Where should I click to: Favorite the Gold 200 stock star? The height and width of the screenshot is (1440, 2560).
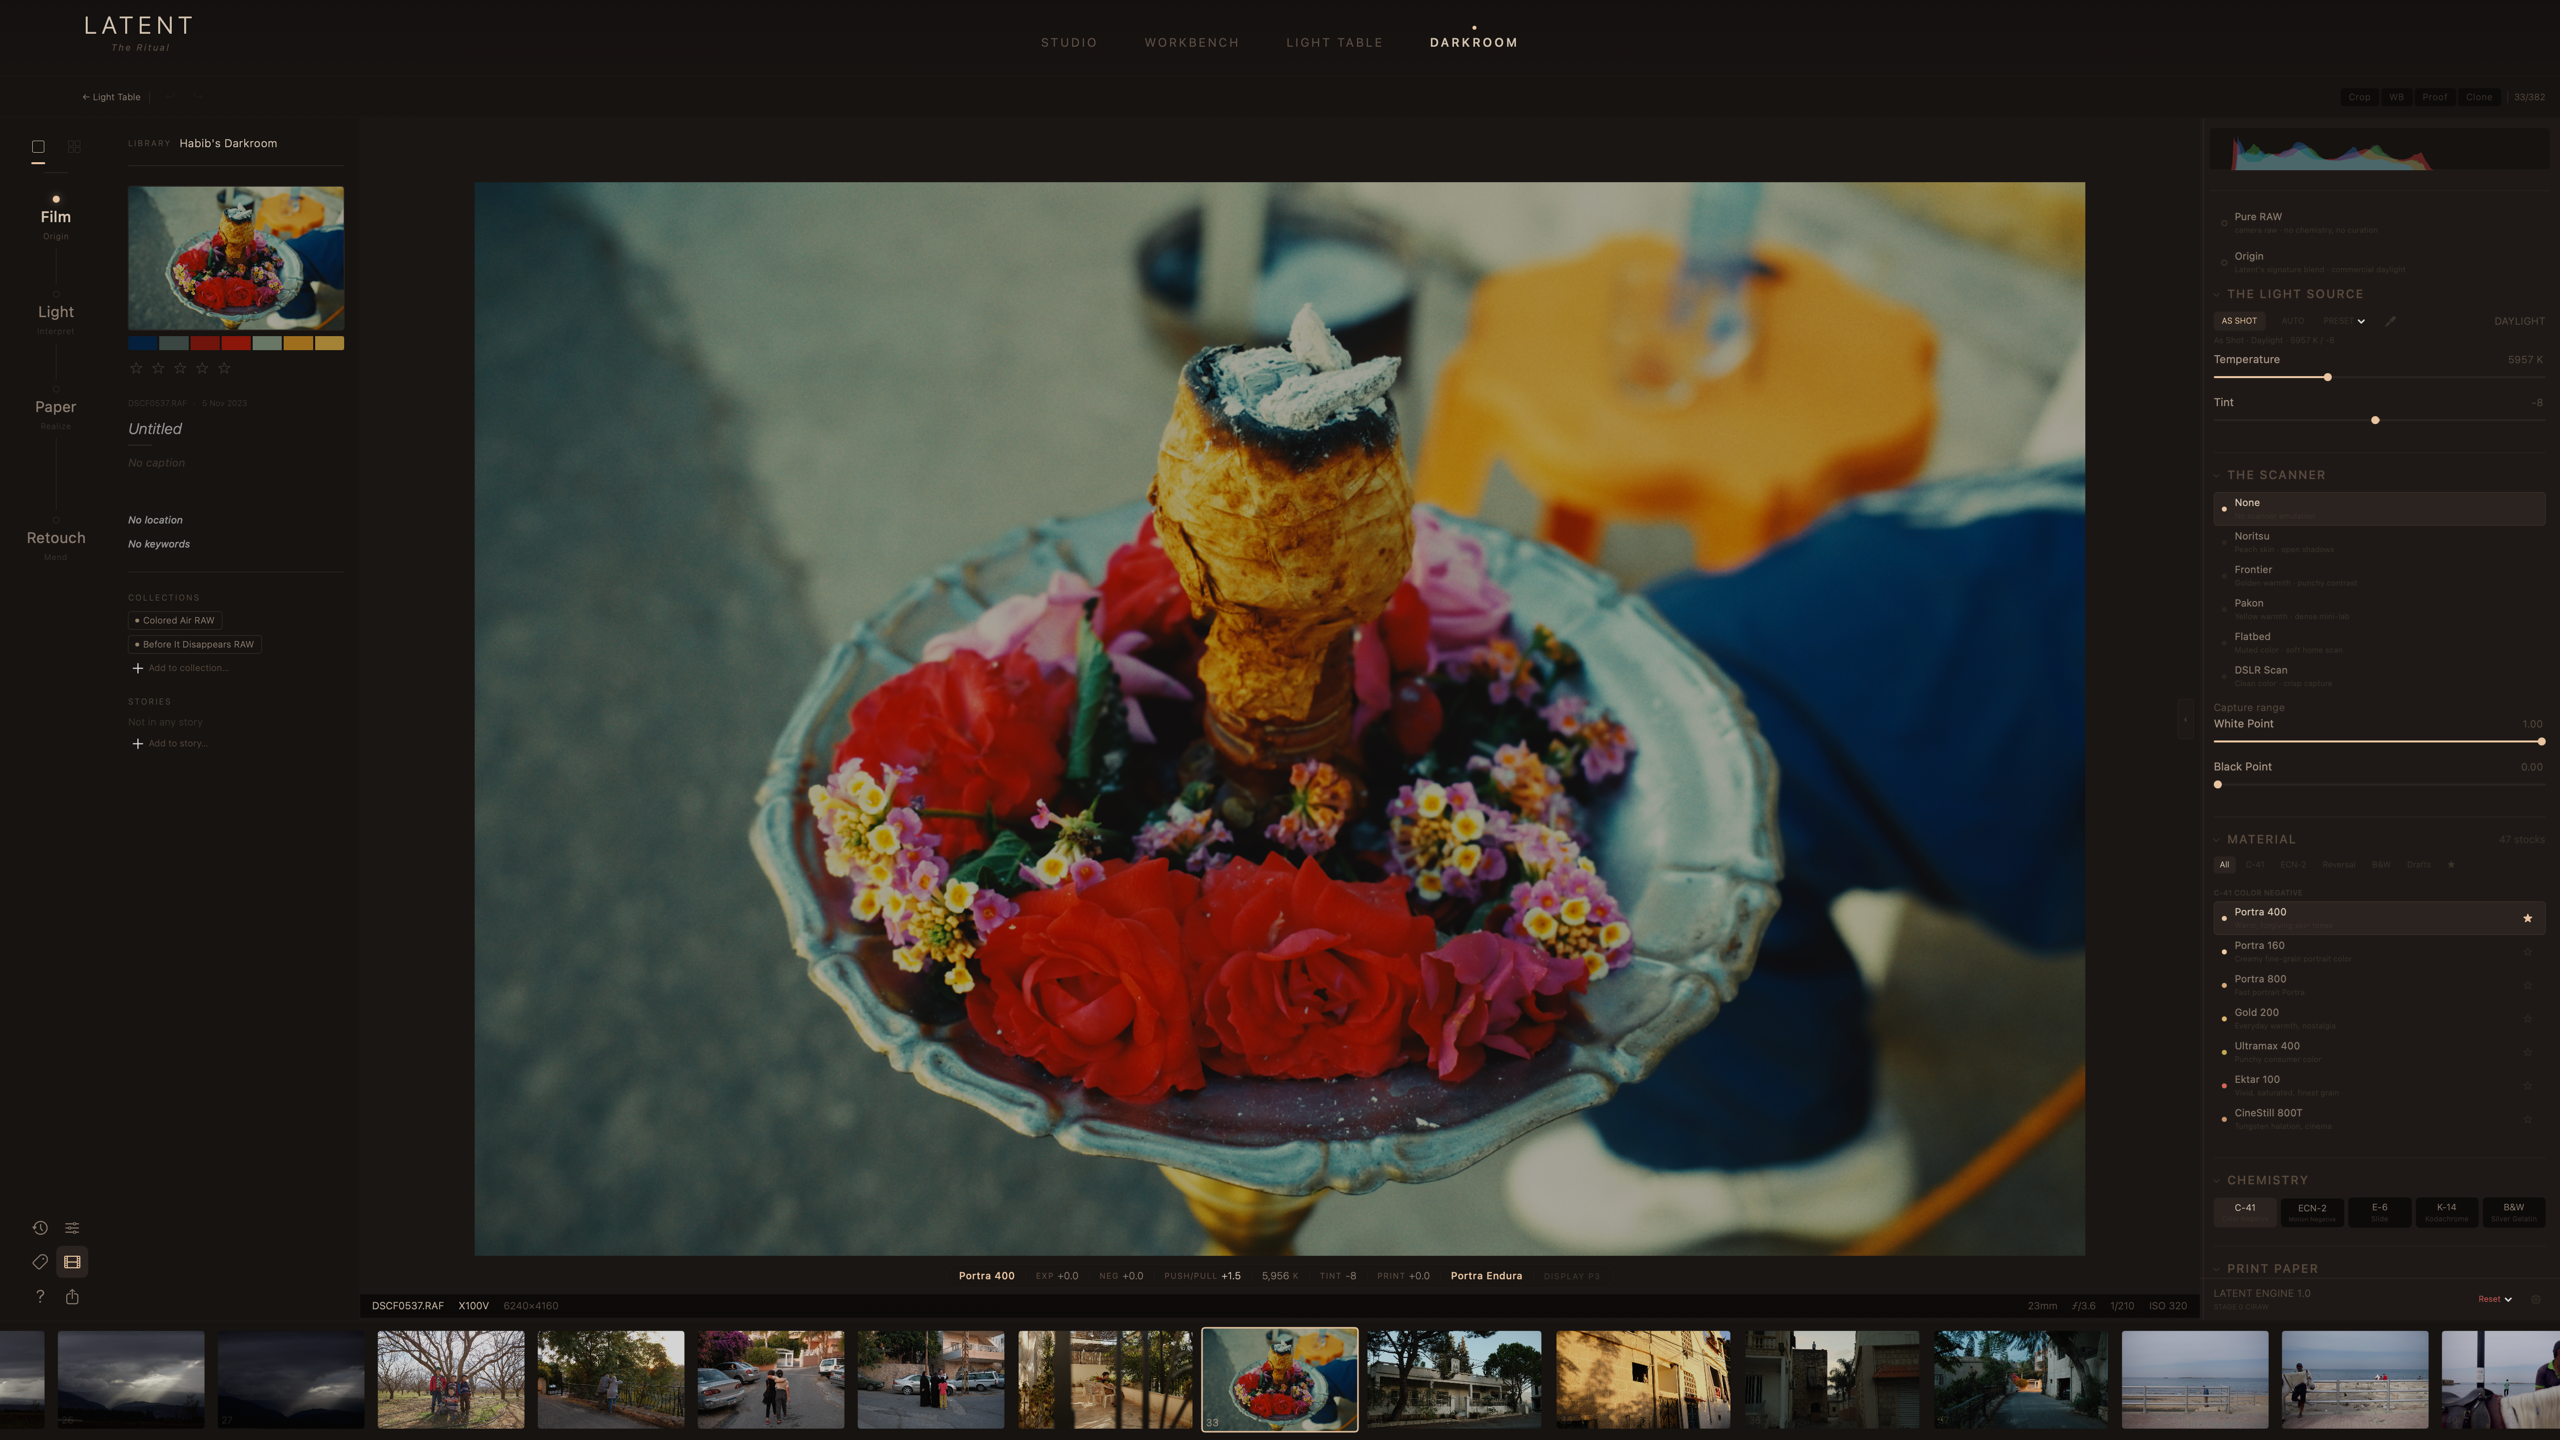tap(2527, 1019)
